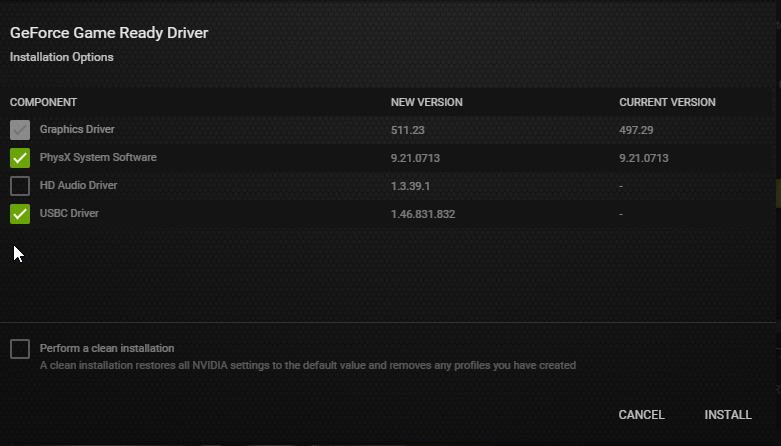This screenshot has width=781, height=446.
Task: Uncheck the USBC Driver checkbox
Action: pyautogui.click(x=20, y=214)
